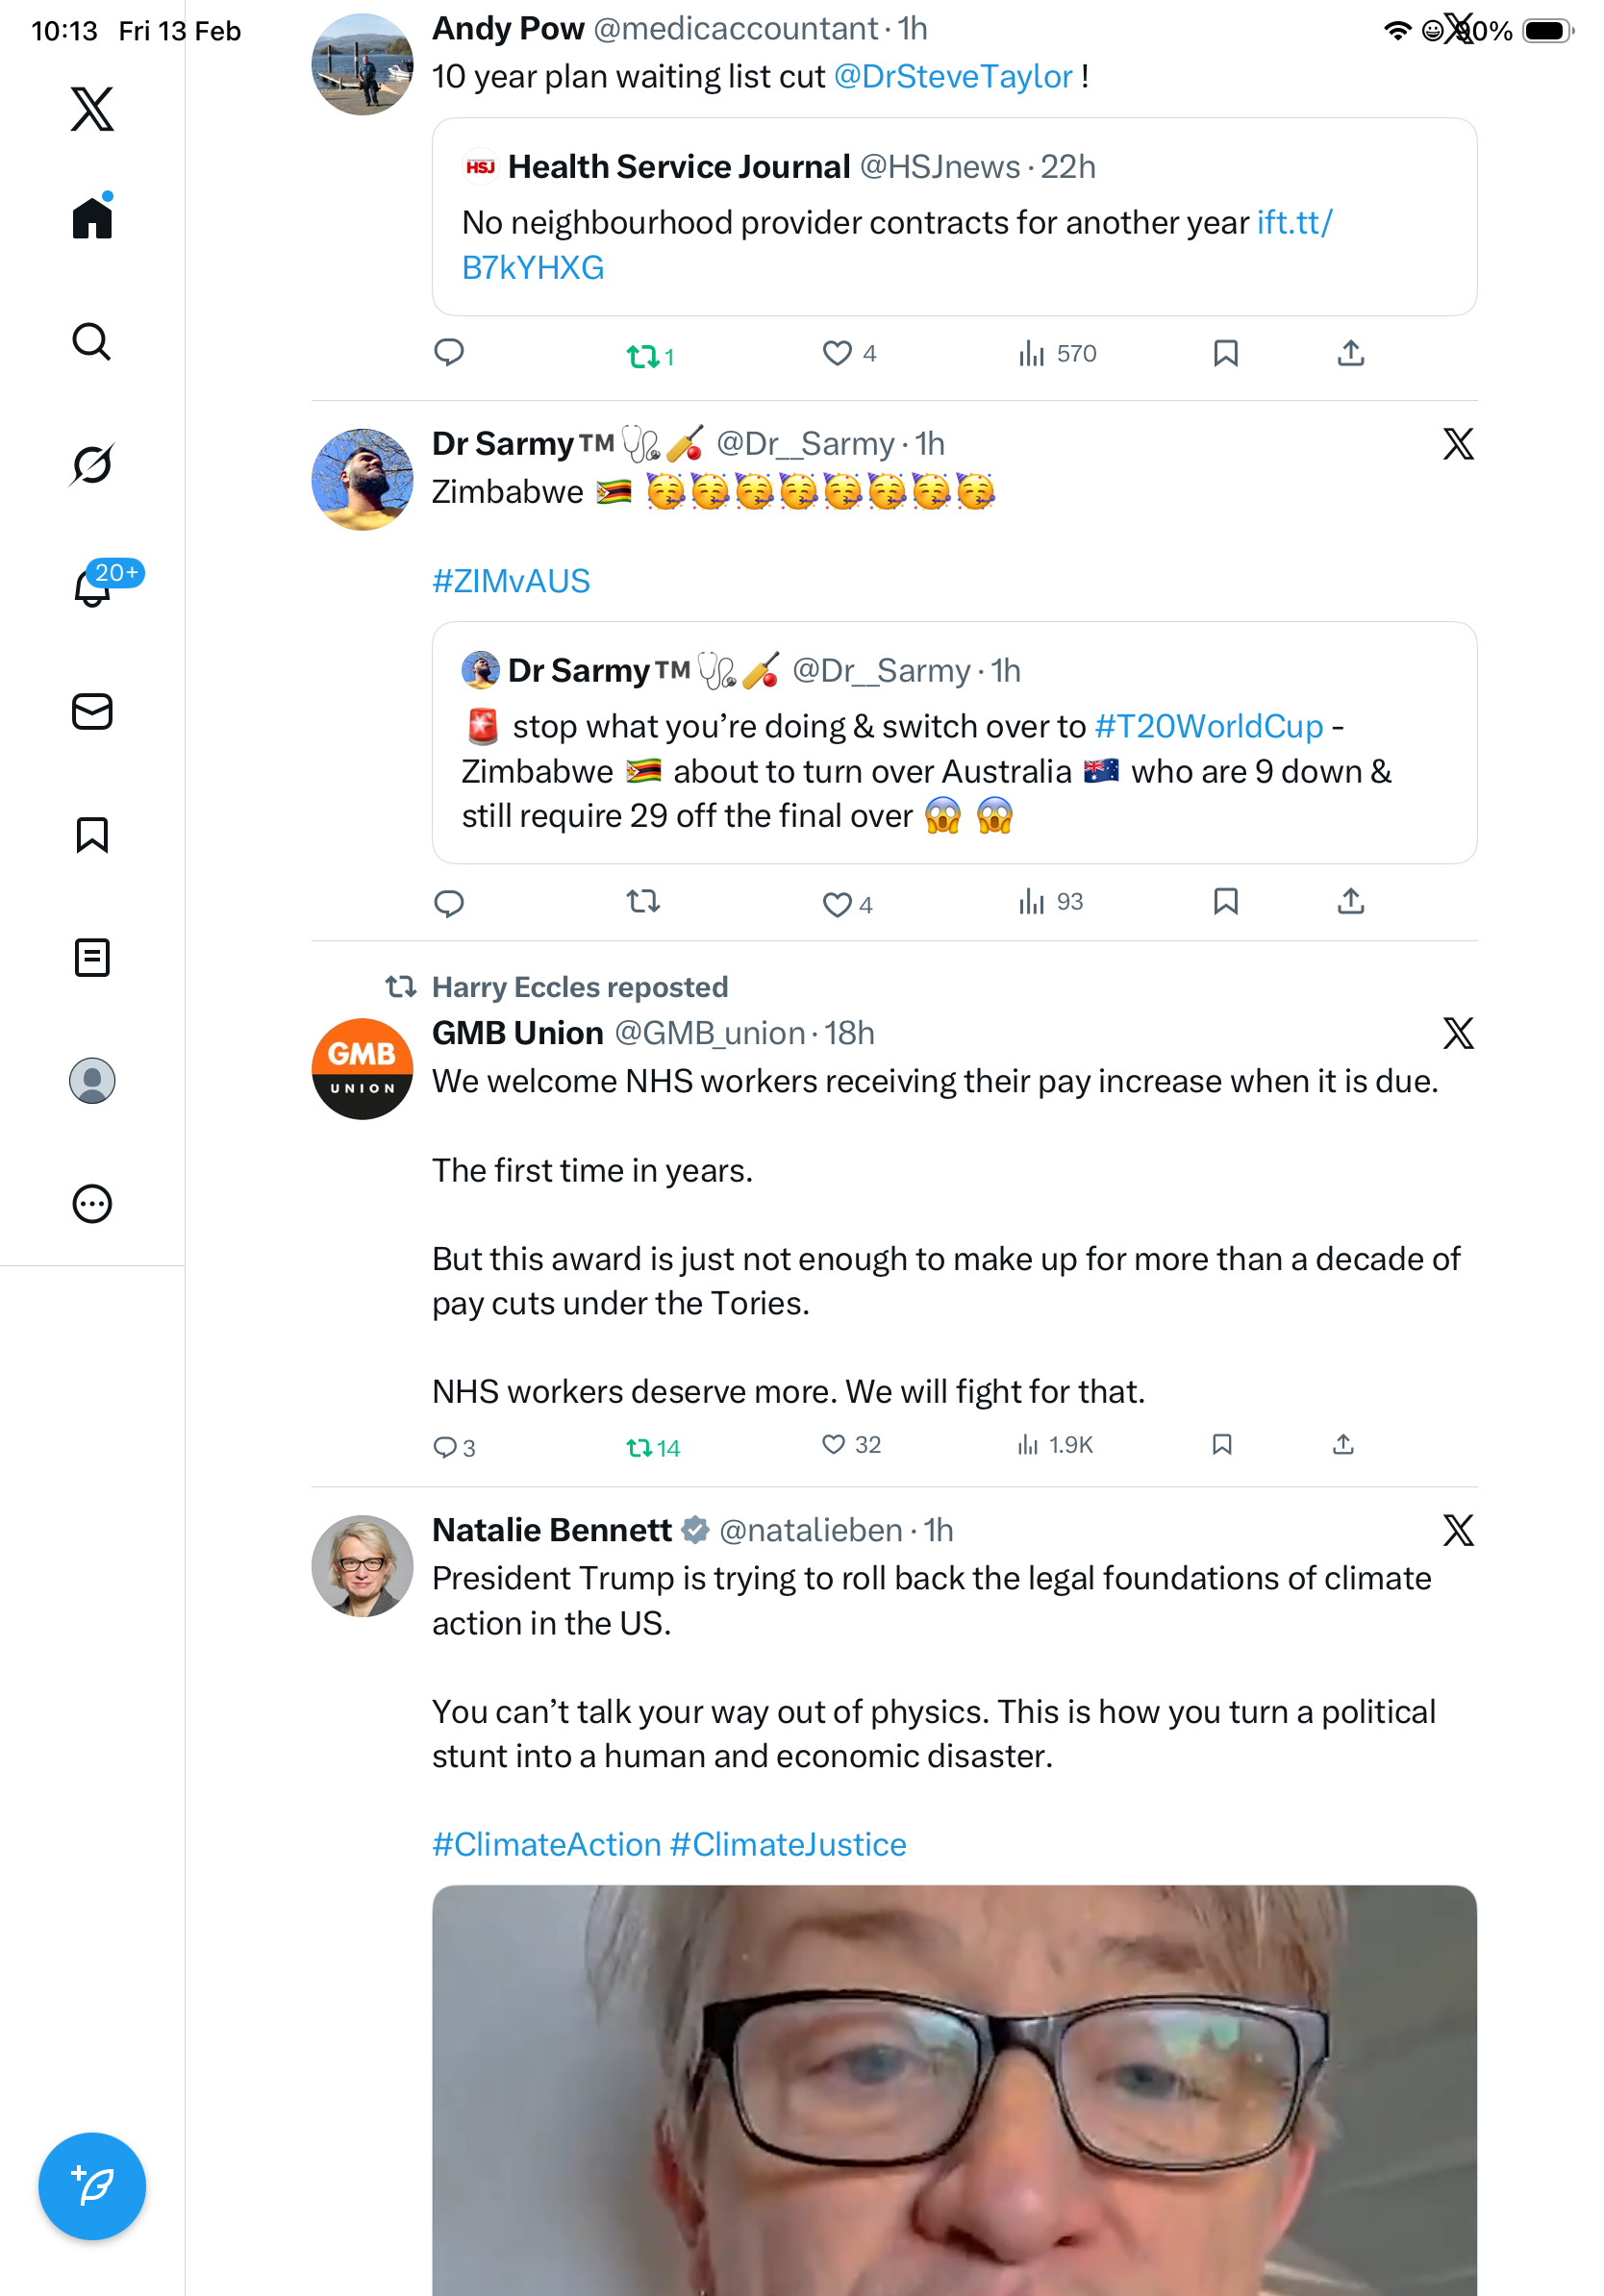Open the Grok icon in sidebar
Viewport: 1604px width, 2296px height.
click(x=92, y=464)
